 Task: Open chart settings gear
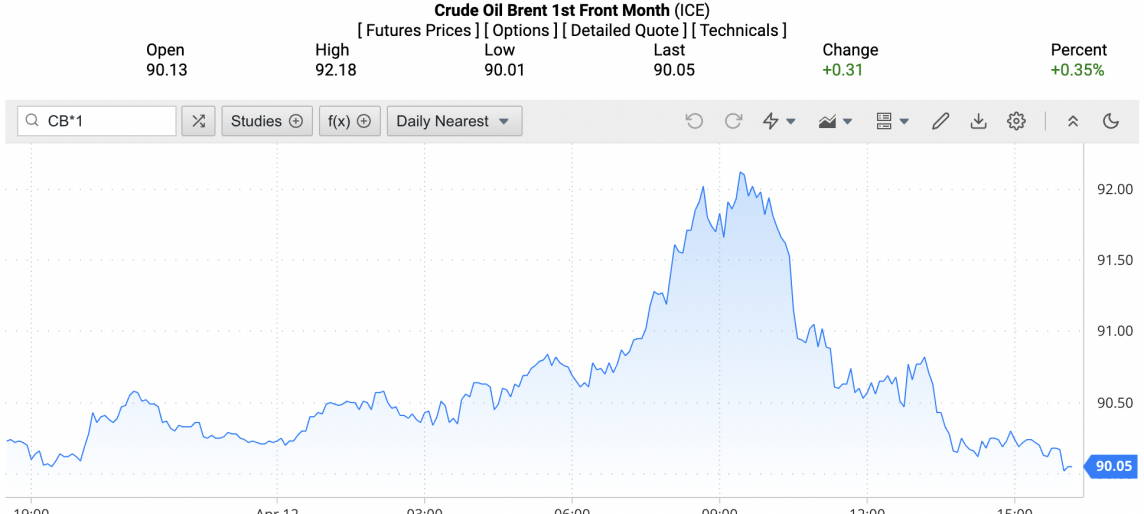tap(1016, 121)
